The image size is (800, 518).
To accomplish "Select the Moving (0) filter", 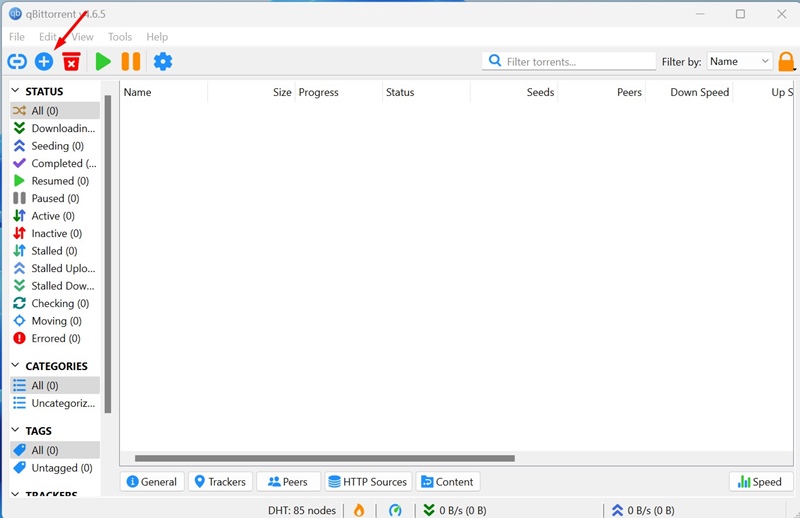I will [x=55, y=320].
